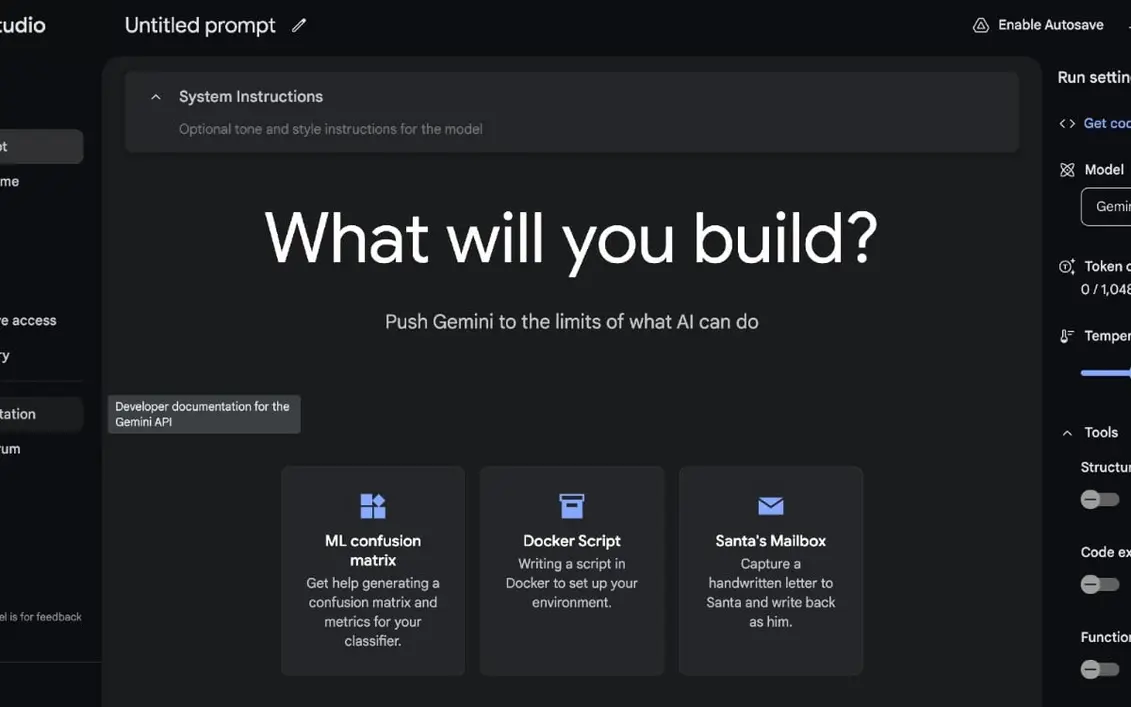Viewport: 1131px width, 707px height.
Task: Click the Tools section label
Action: point(1101,433)
